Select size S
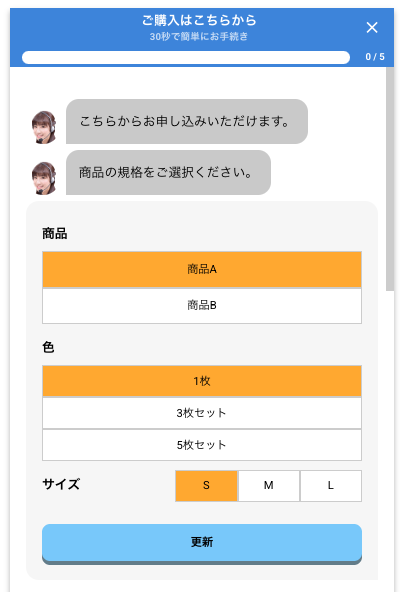 [x=206, y=486]
